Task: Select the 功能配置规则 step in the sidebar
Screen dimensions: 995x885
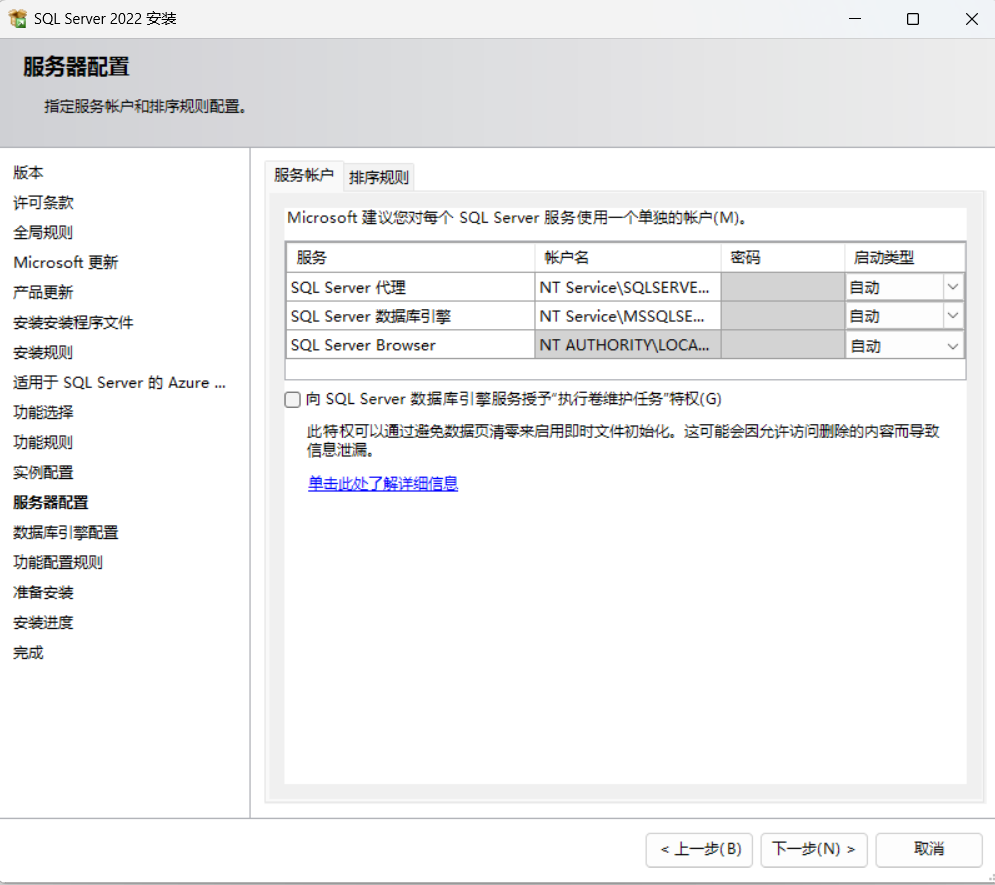Action: pyautogui.click(x=58, y=563)
